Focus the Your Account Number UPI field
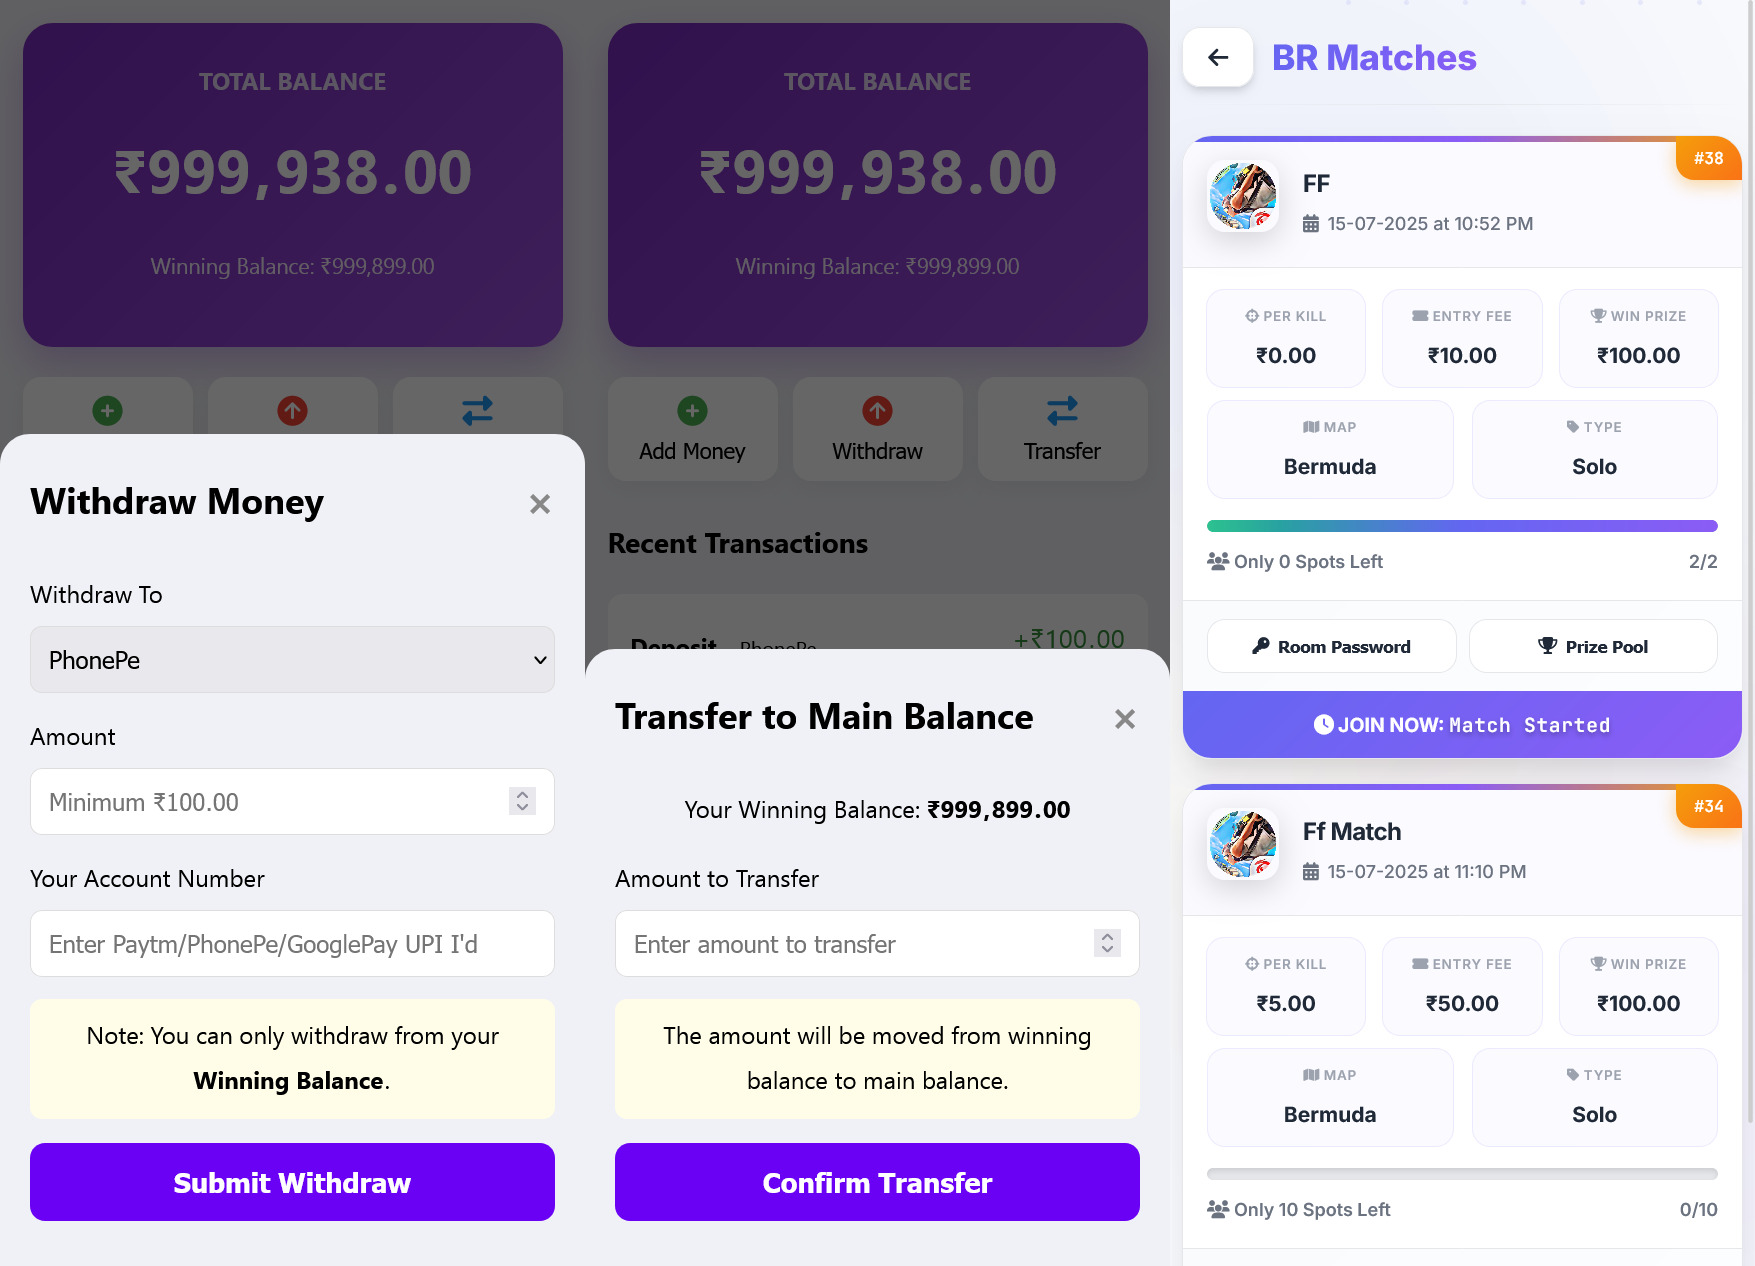Viewport: 1755px width, 1266px height. (292, 944)
